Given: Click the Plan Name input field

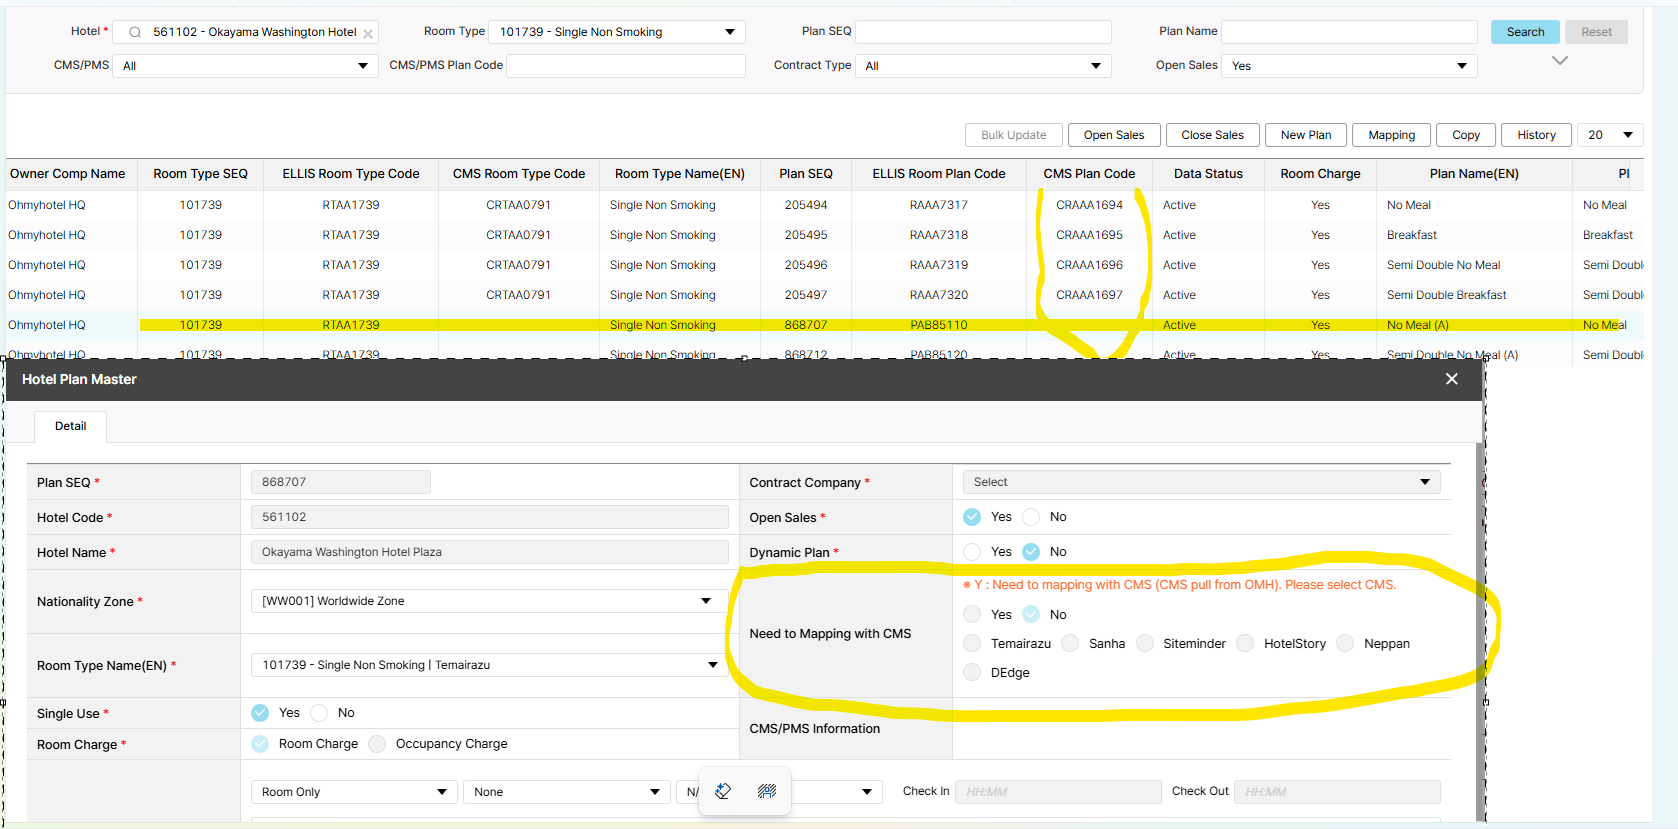Looking at the screenshot, I should 1348,32.
